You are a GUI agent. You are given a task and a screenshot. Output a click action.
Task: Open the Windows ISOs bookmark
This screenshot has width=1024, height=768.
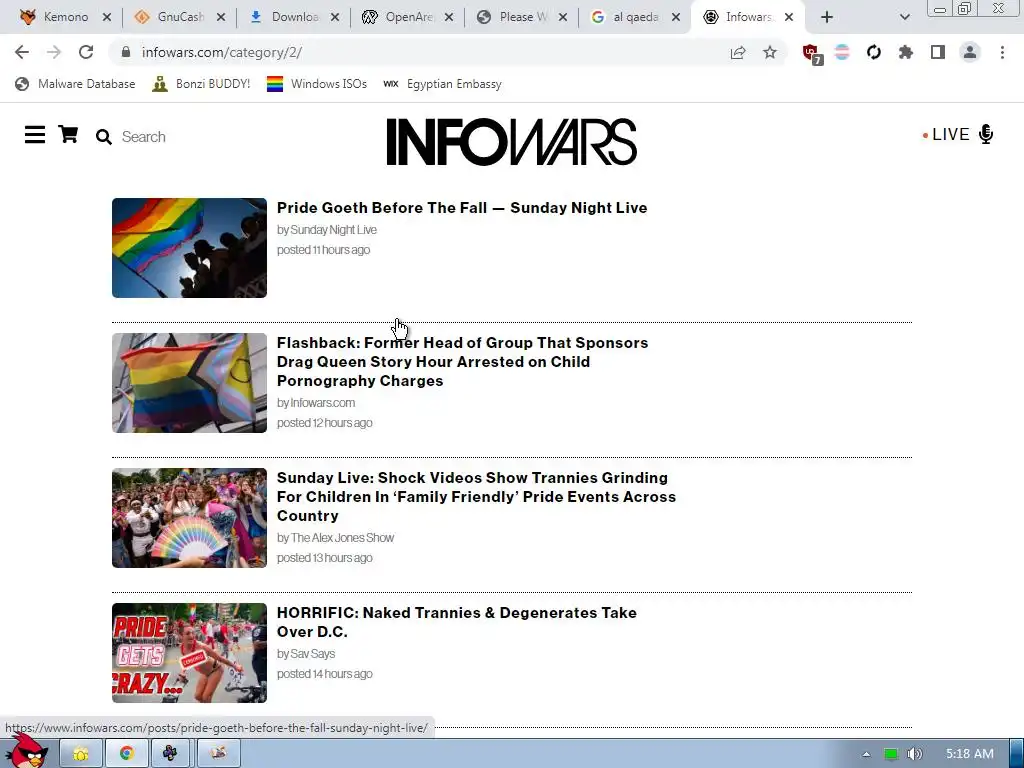pos(317,84)
